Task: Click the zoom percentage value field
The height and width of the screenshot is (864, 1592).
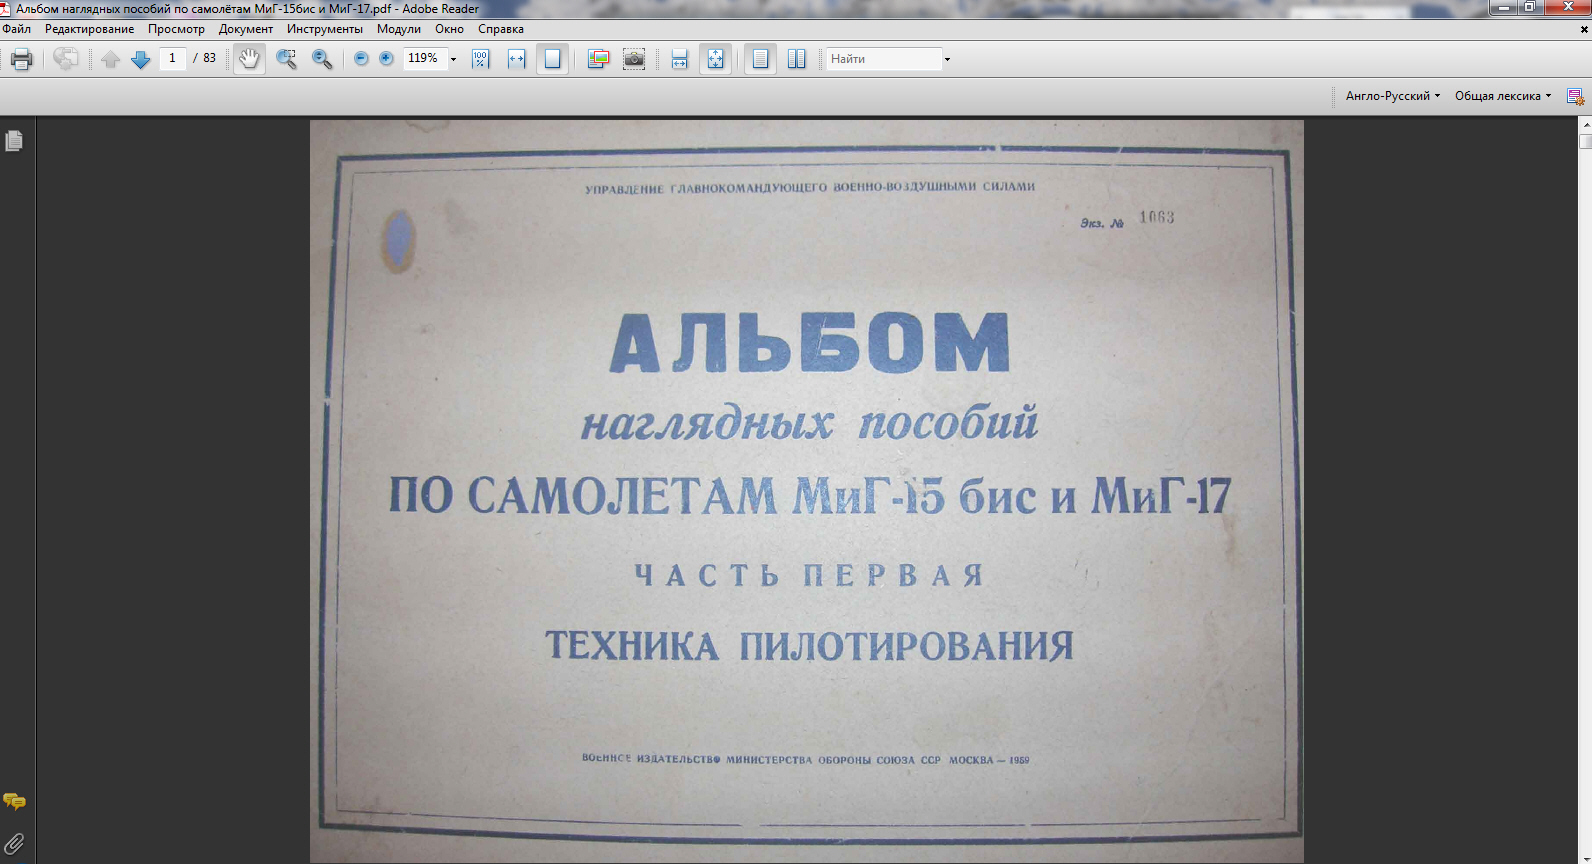Action: [425, 59]
